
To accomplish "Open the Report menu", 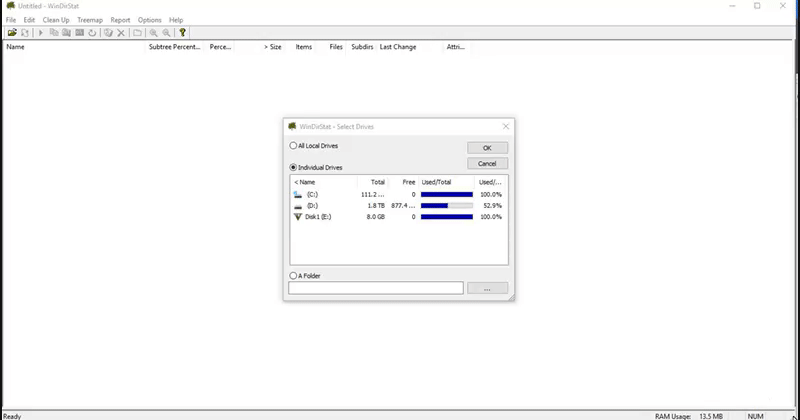I will [120, 20].
